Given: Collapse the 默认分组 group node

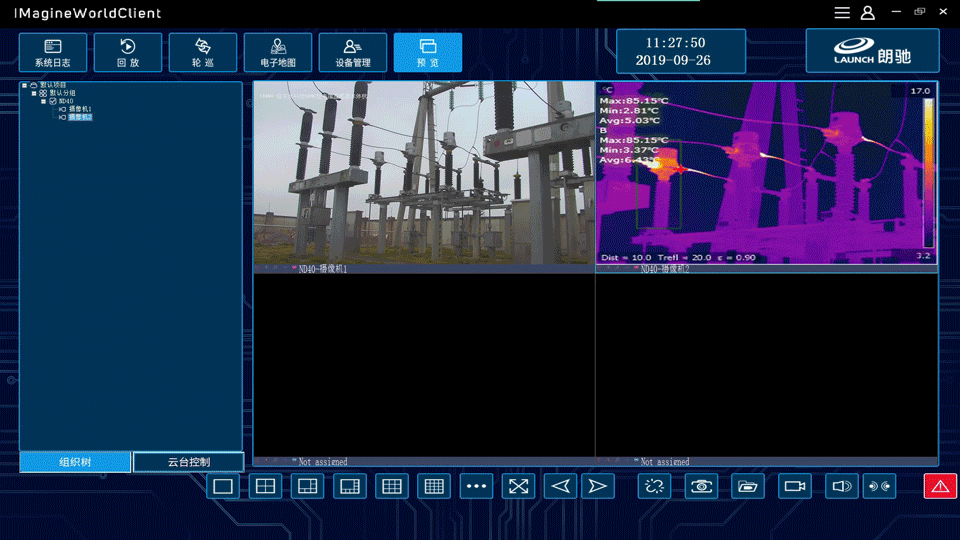Looking at the screenshot, I should point(33,93).
